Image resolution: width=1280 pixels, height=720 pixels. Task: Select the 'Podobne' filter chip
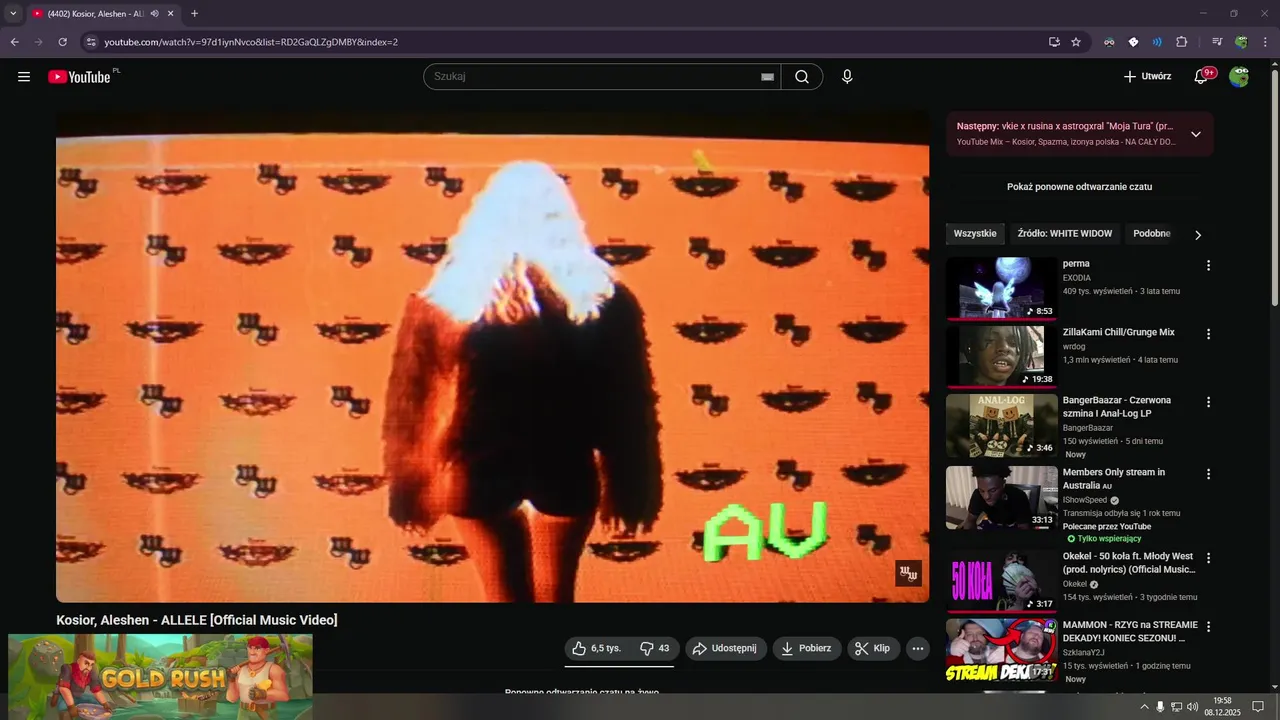[1151, 234]
